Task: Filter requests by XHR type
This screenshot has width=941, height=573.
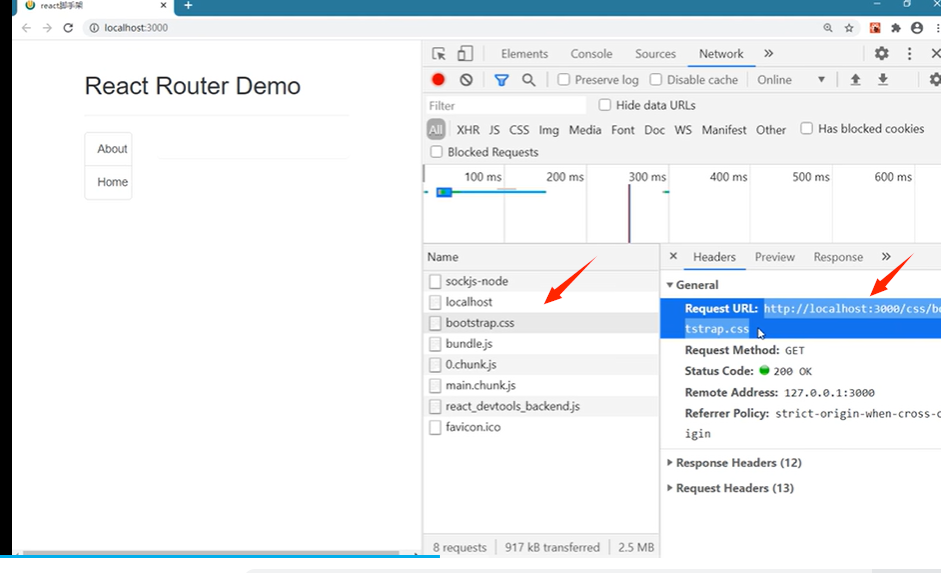Action: pos(468,130)
